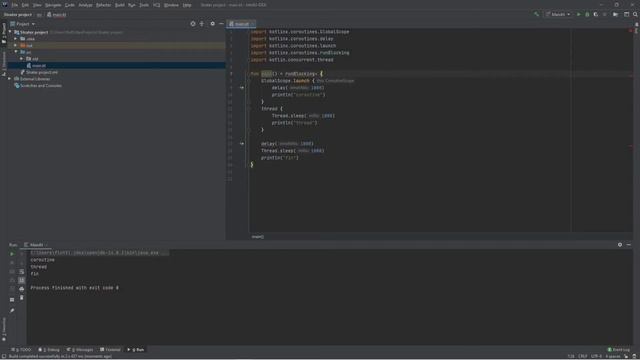
Task: Click the suspend gutter icon at the first delay line
Action: pos(242,88)
